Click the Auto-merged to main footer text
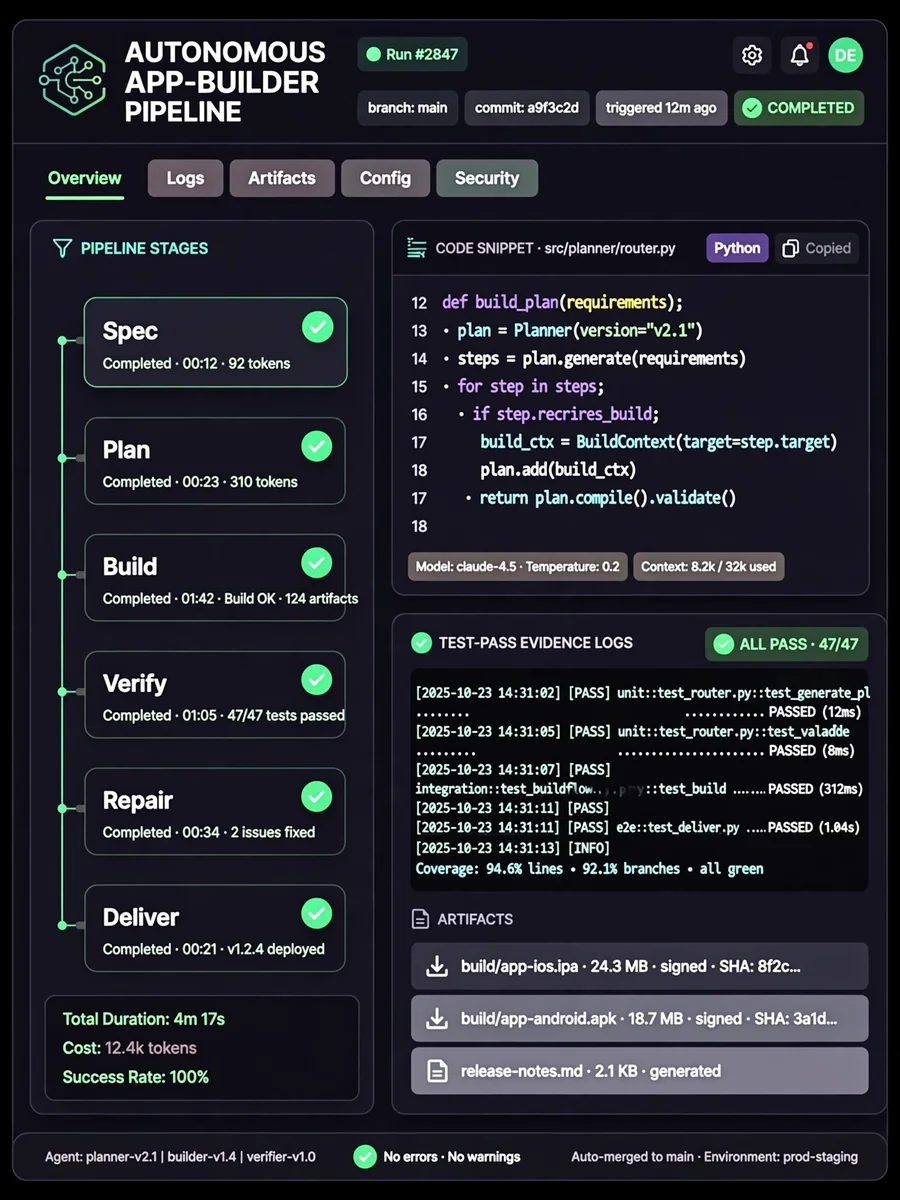The height and width of the screenshot is (1200, 900). click(x=714, y=1157)
